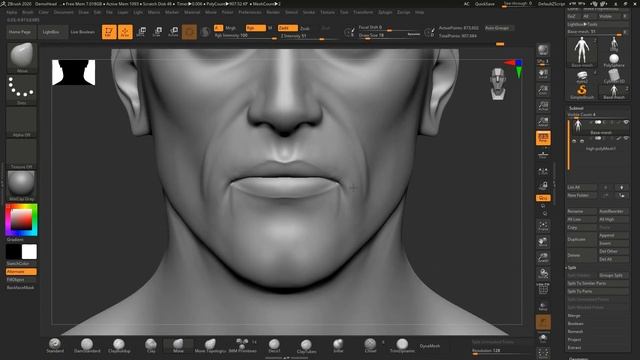Open current brush thumbnail picker

pos(22,58)
